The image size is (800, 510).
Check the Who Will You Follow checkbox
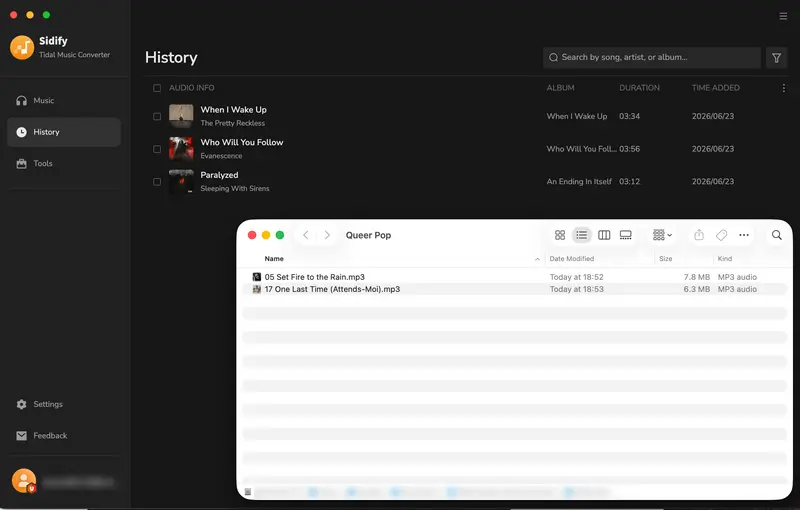tap(157, 149)
